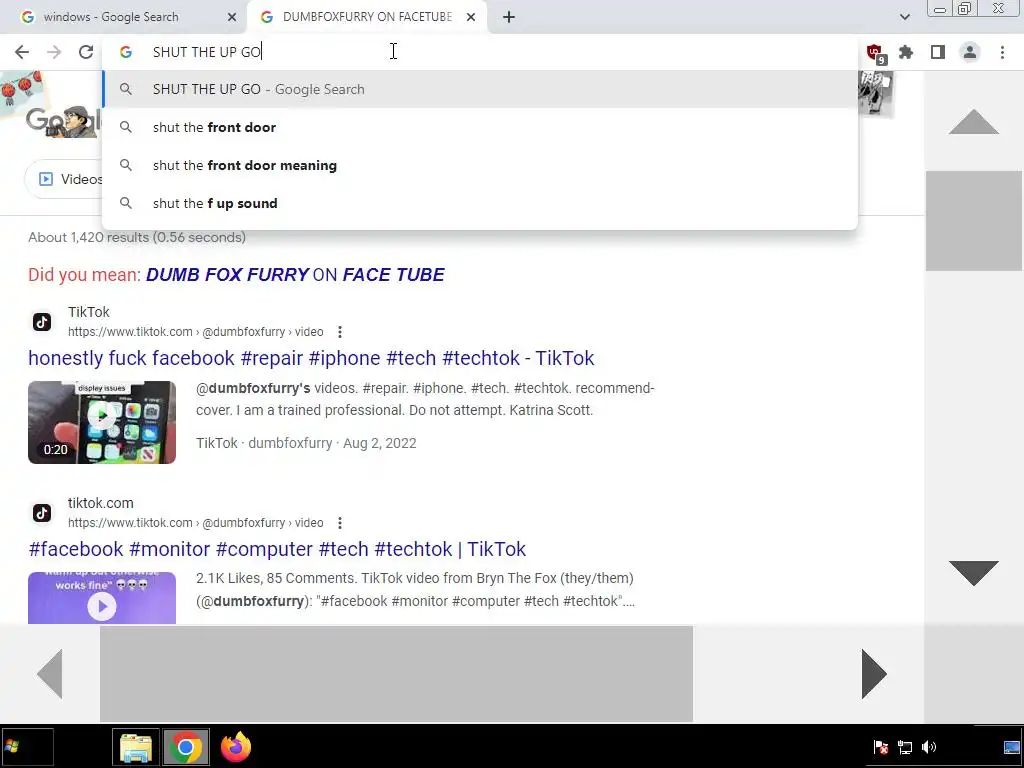Click the 'tiktok.com' site name of second result

click(101, 503)
